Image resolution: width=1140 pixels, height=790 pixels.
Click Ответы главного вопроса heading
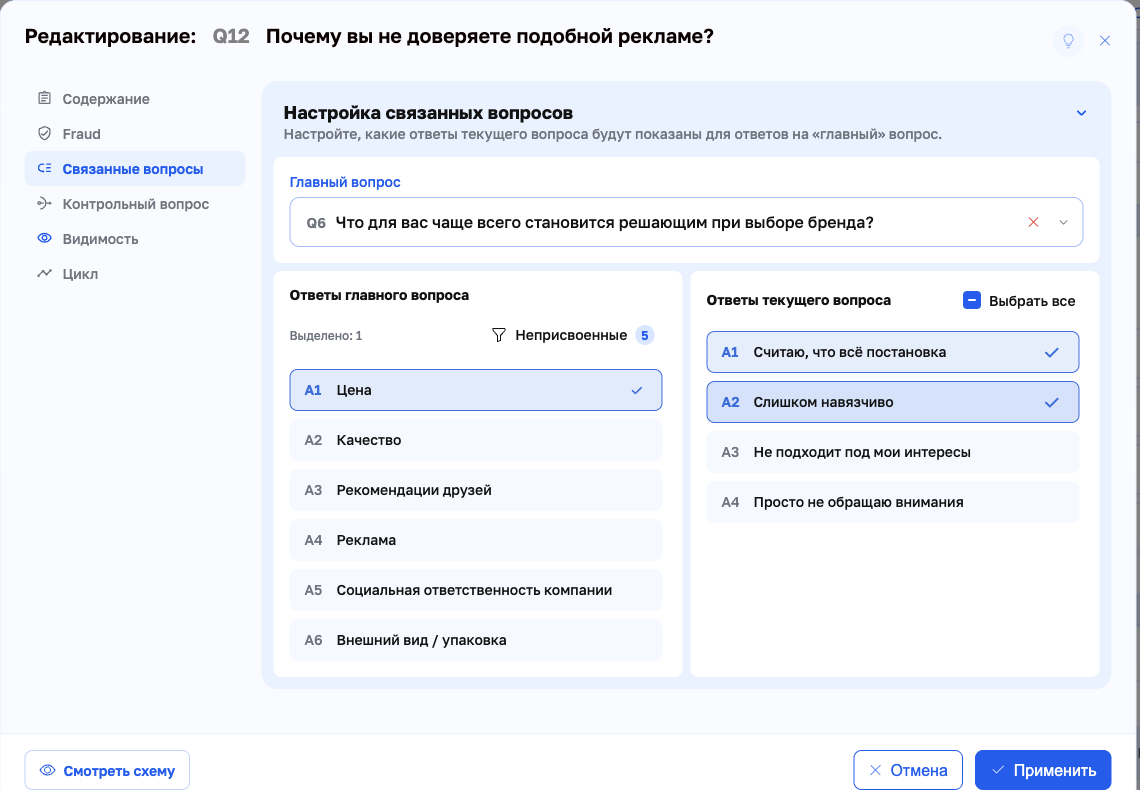point(379,295)
